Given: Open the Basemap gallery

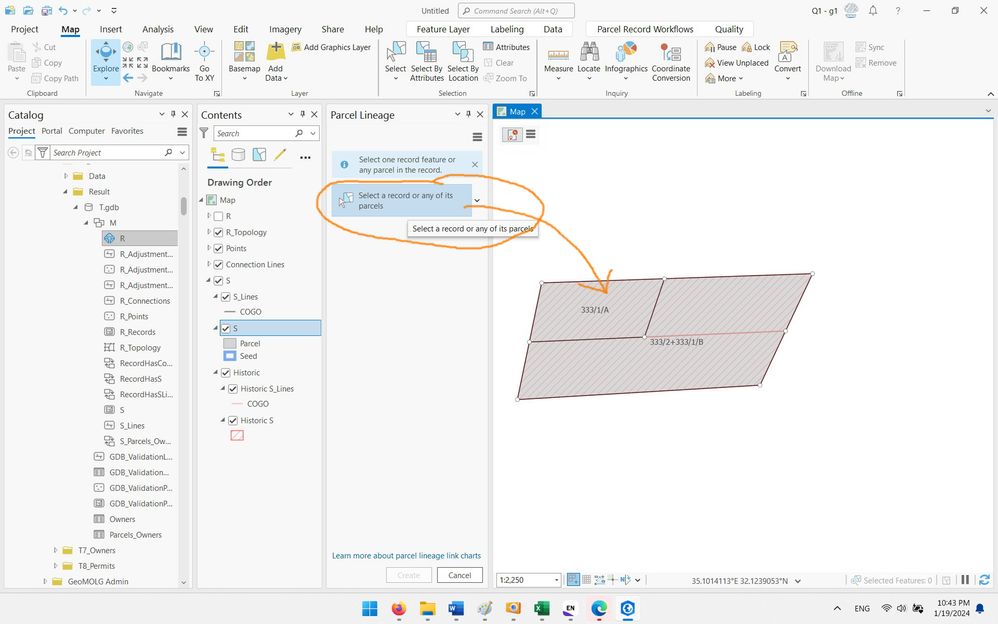Looking at the screenshot, I should (244, 61).
